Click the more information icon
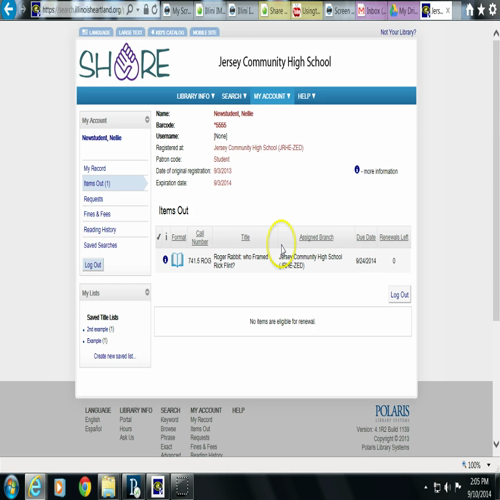500x500 pixels. click(357, 170)
